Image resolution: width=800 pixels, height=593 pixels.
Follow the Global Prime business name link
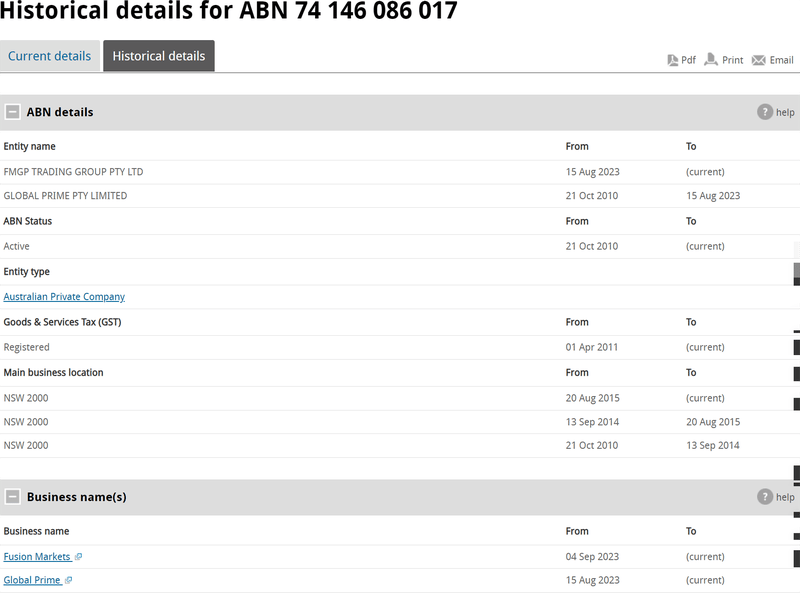(32, 580)
